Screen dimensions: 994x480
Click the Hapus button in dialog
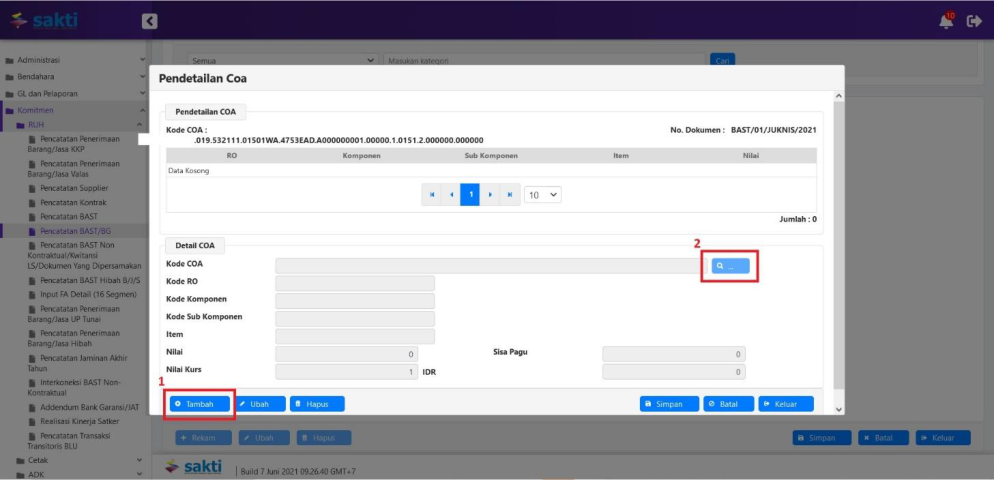pos(317,404)
